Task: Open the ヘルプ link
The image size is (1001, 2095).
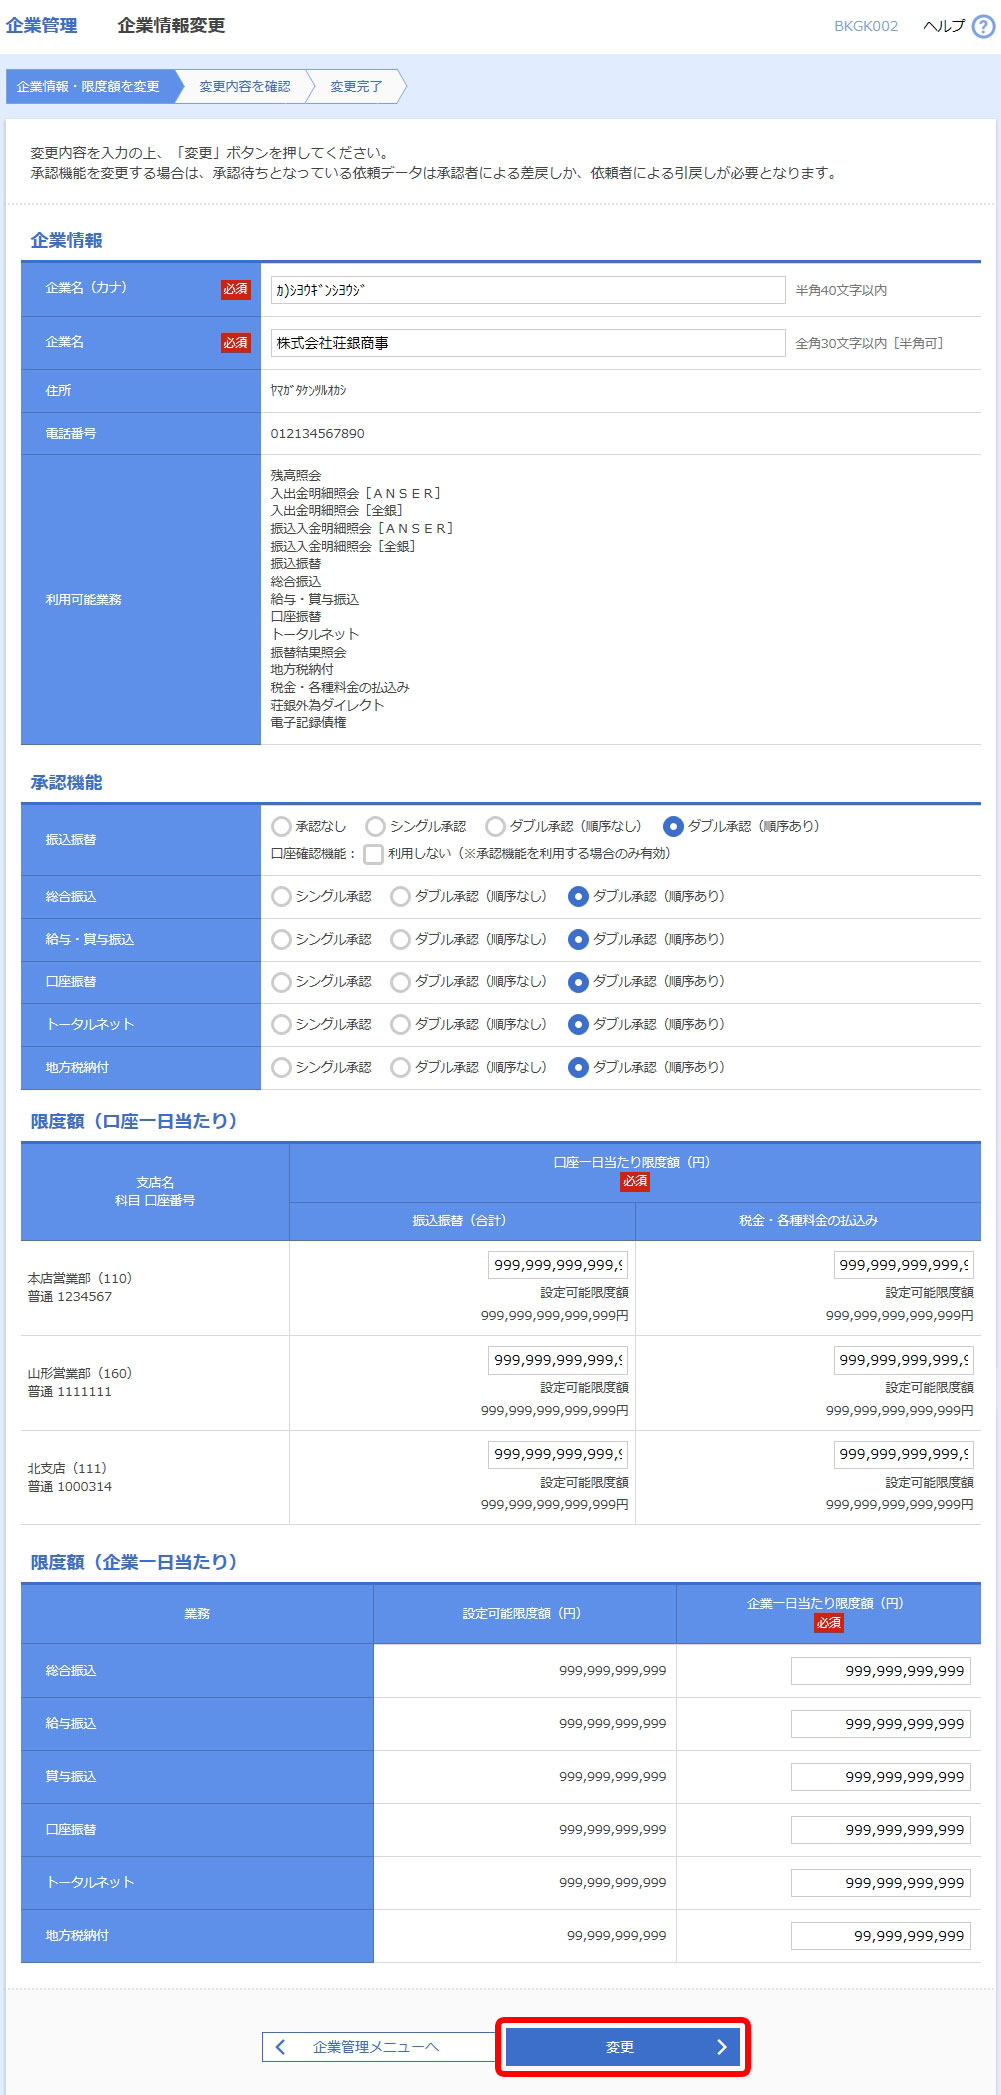Action: [x=943, y=27]
